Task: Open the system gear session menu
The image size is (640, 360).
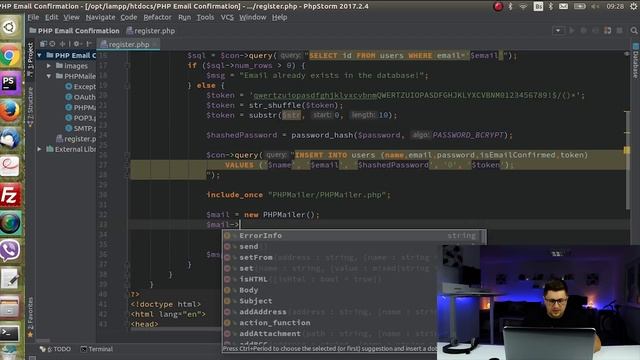Action: pyautogui.click(x=634, y=7)
